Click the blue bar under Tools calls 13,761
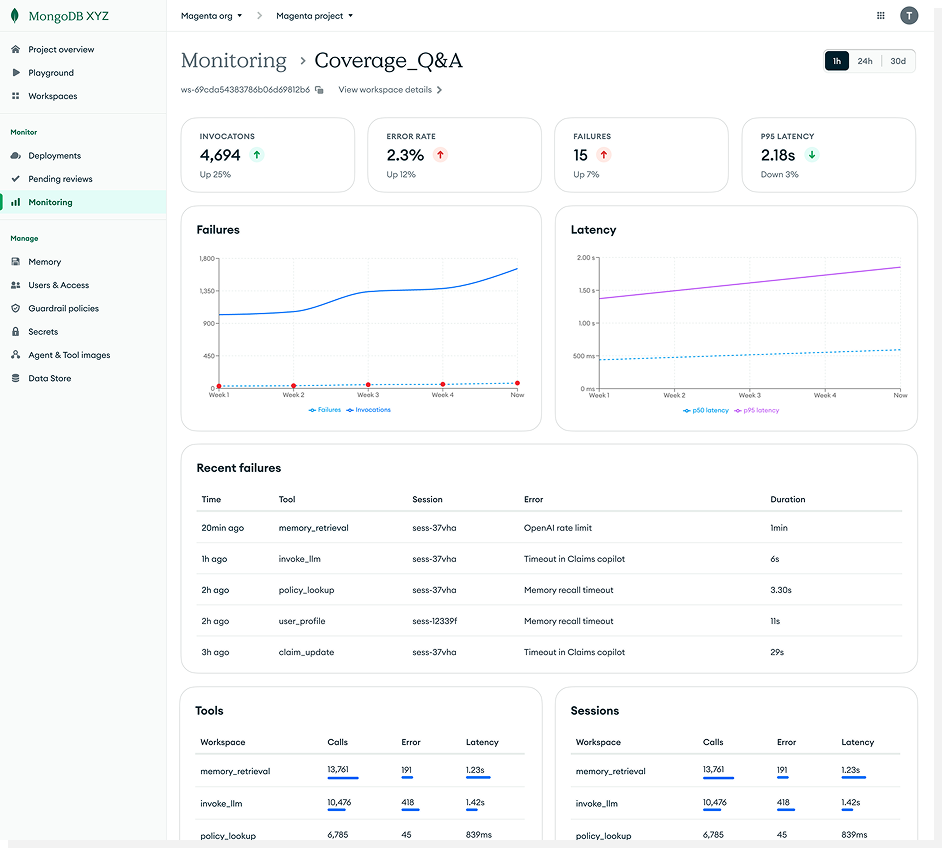Viewport: 942px width, 848px height. pos(343,778)
